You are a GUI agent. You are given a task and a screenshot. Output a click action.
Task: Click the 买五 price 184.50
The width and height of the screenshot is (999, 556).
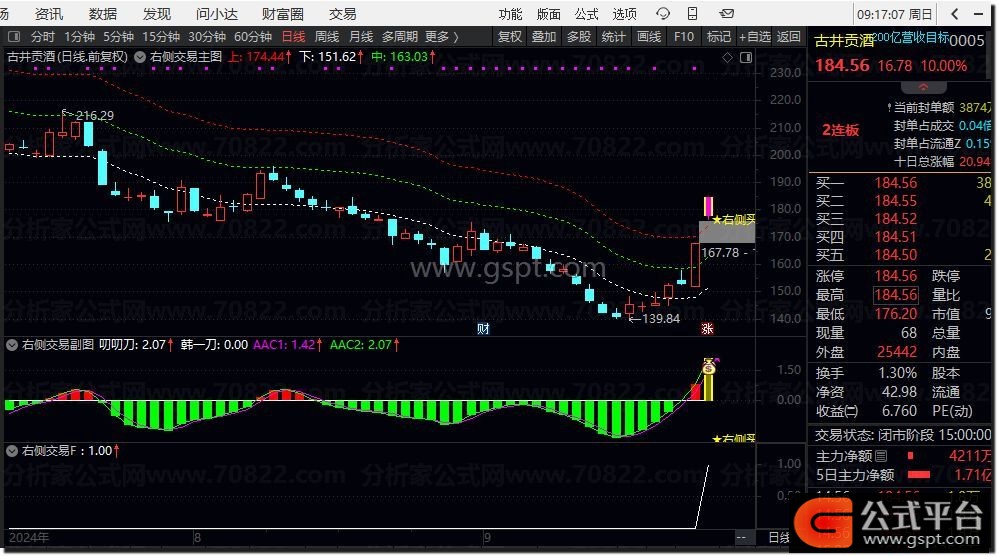(896, 255)
